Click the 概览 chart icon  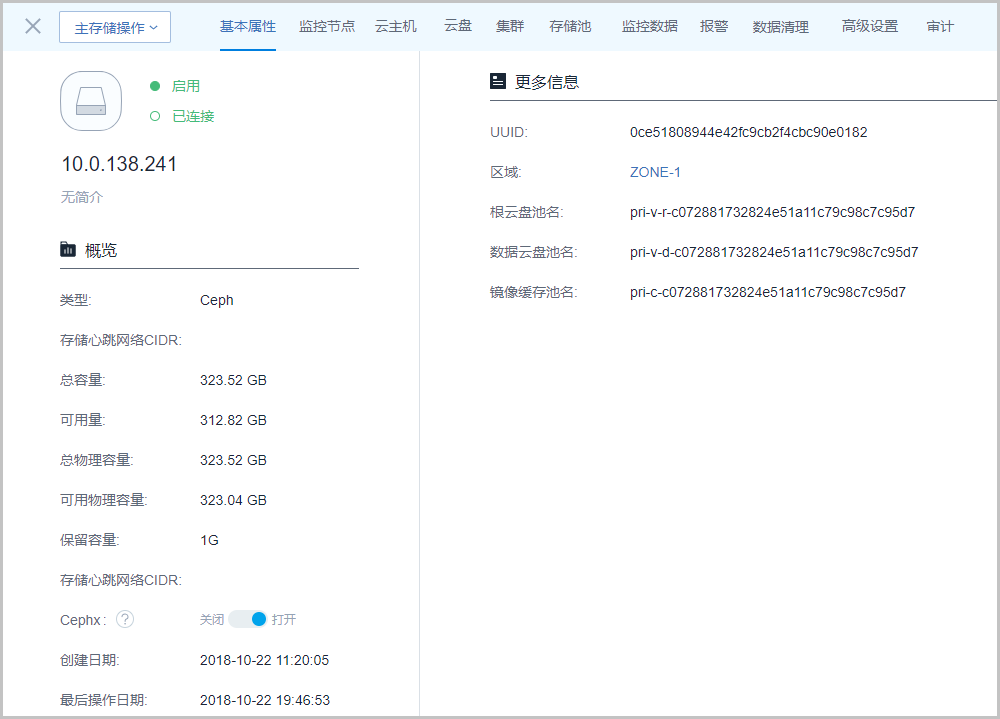point(68,250)
